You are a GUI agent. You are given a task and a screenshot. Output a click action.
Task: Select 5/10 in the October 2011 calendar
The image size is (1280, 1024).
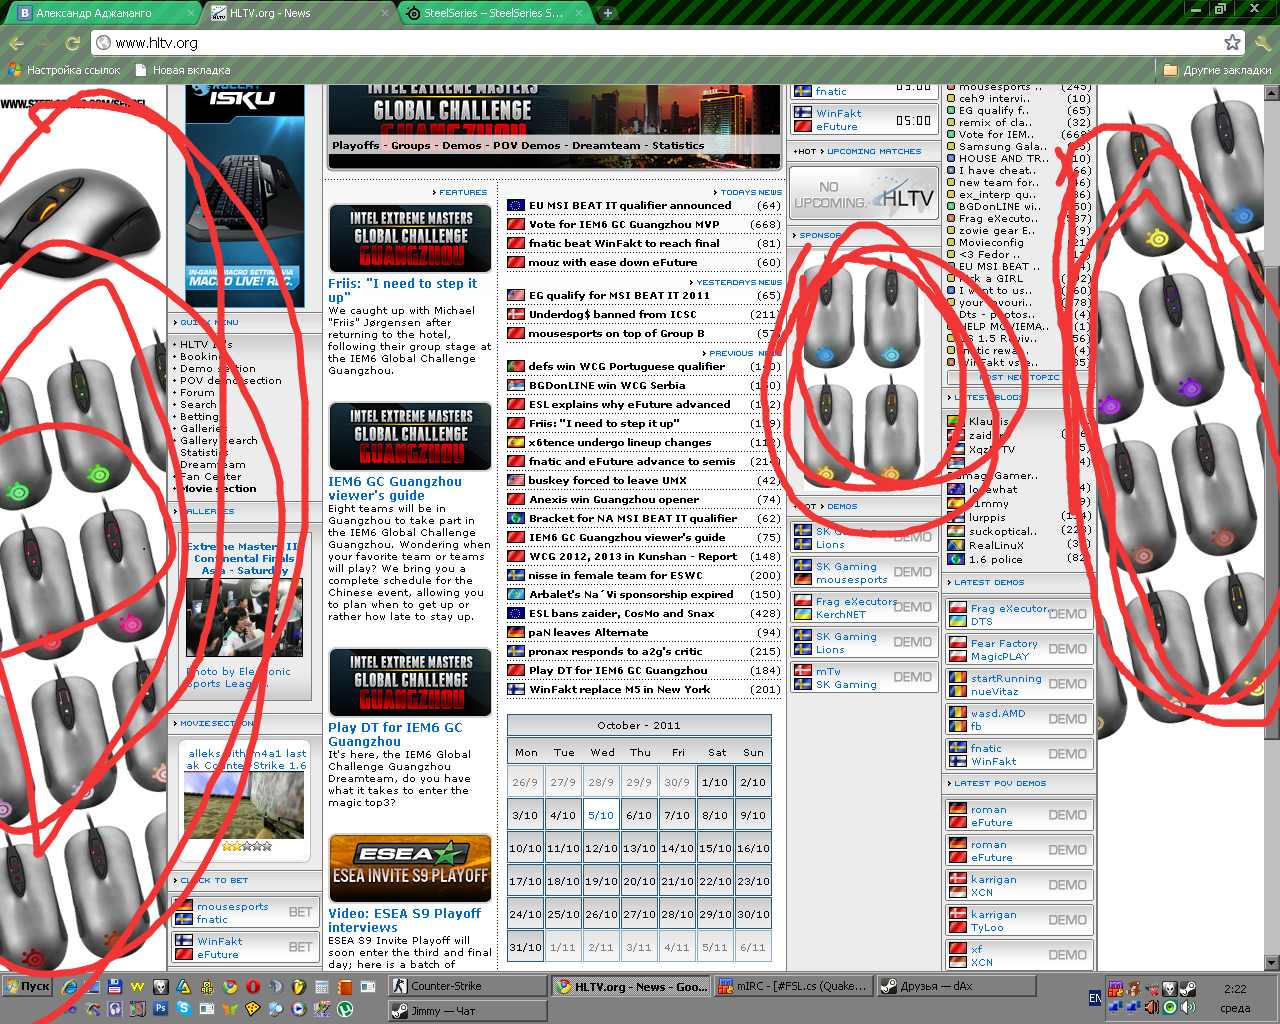point(601,815)
